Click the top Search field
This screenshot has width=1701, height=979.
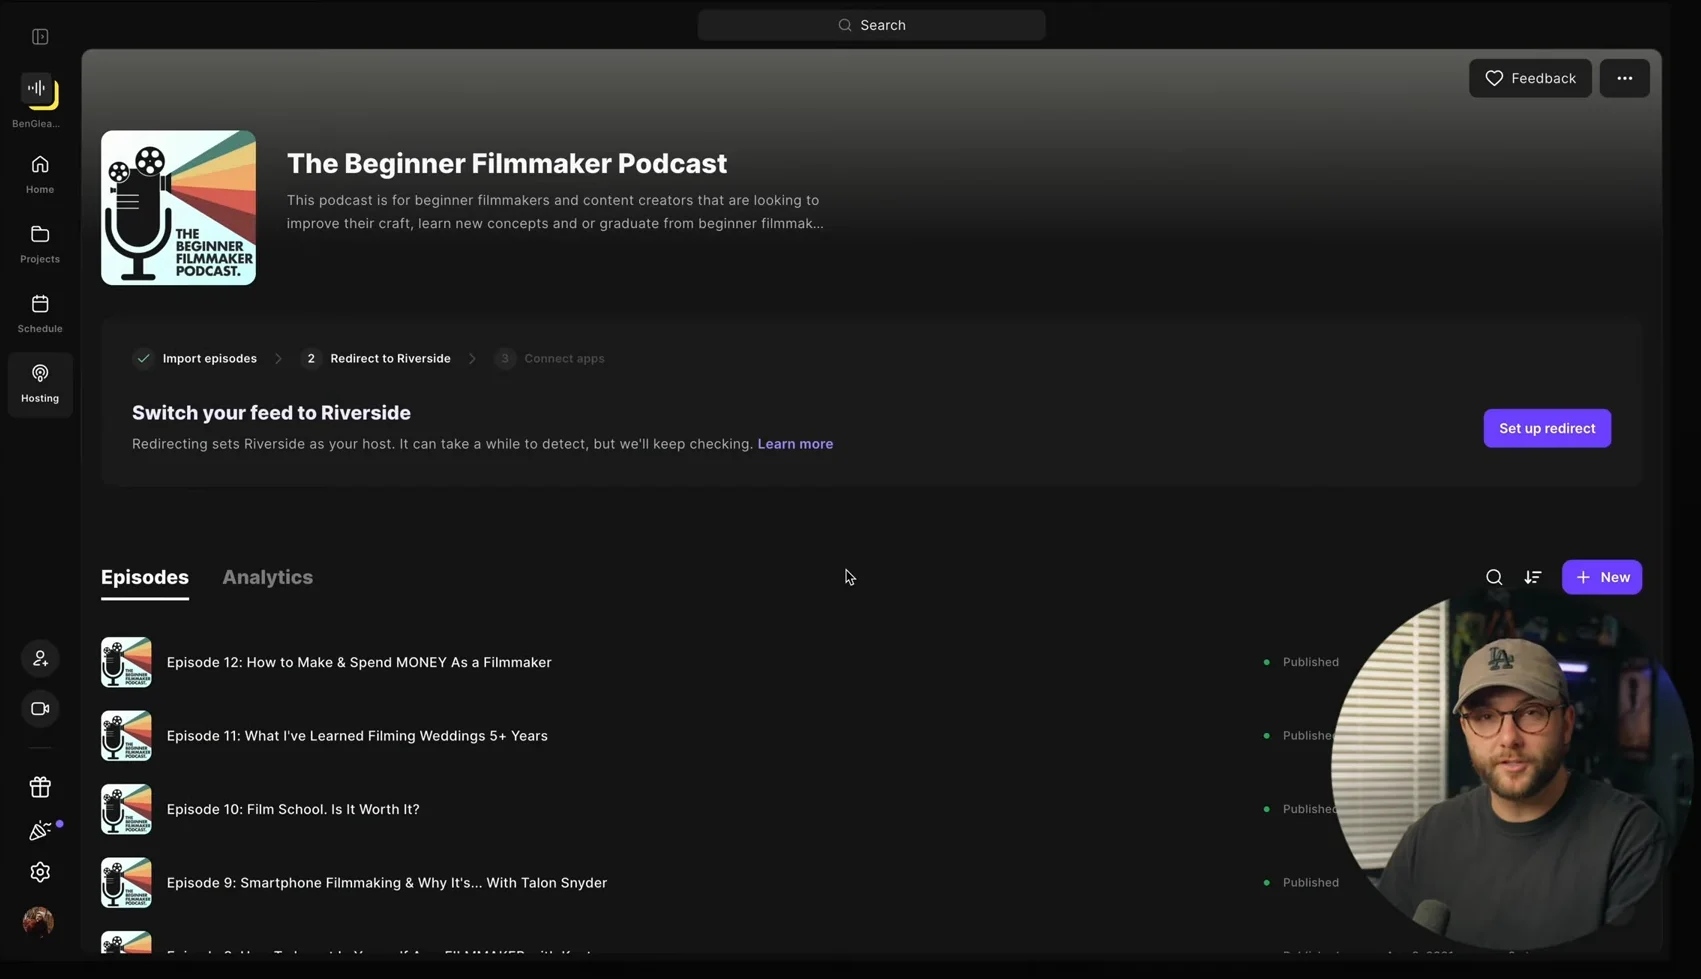click(x=872, y=25)
